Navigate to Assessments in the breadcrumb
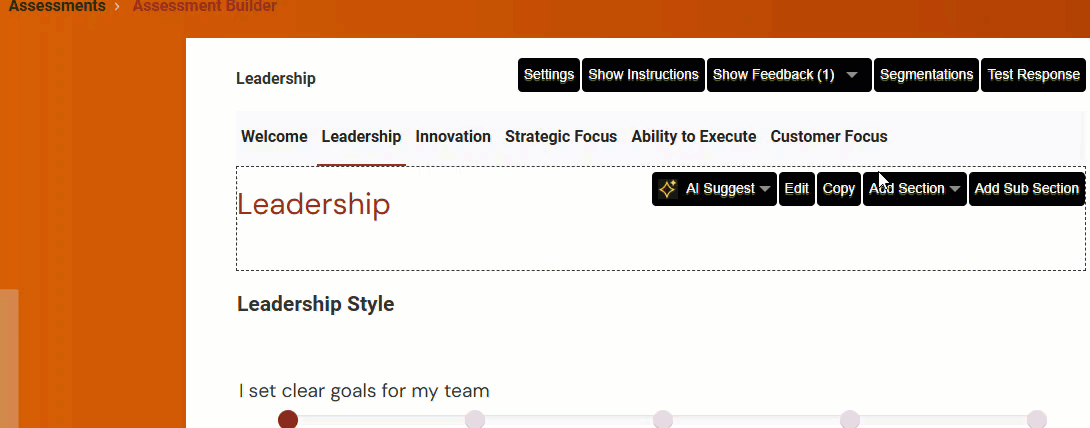This screenshot has width=1090, height=428. point(57,7)
